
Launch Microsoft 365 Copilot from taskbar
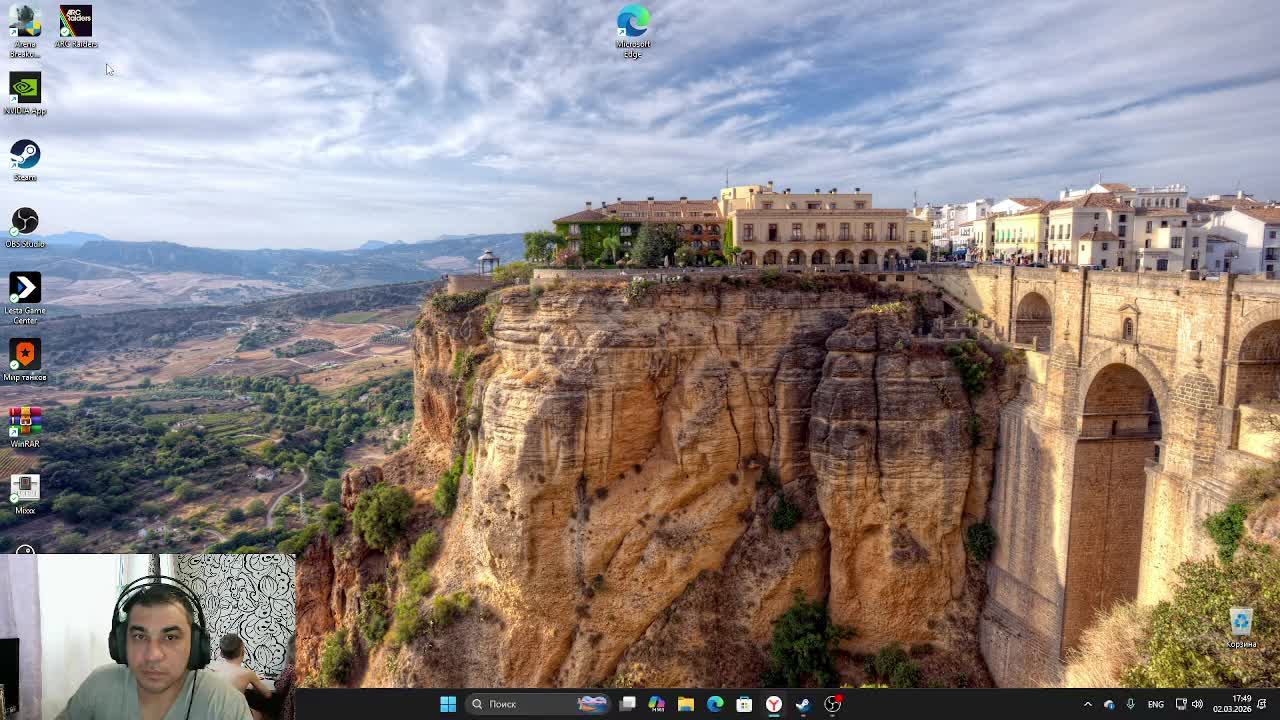[656, 704]
